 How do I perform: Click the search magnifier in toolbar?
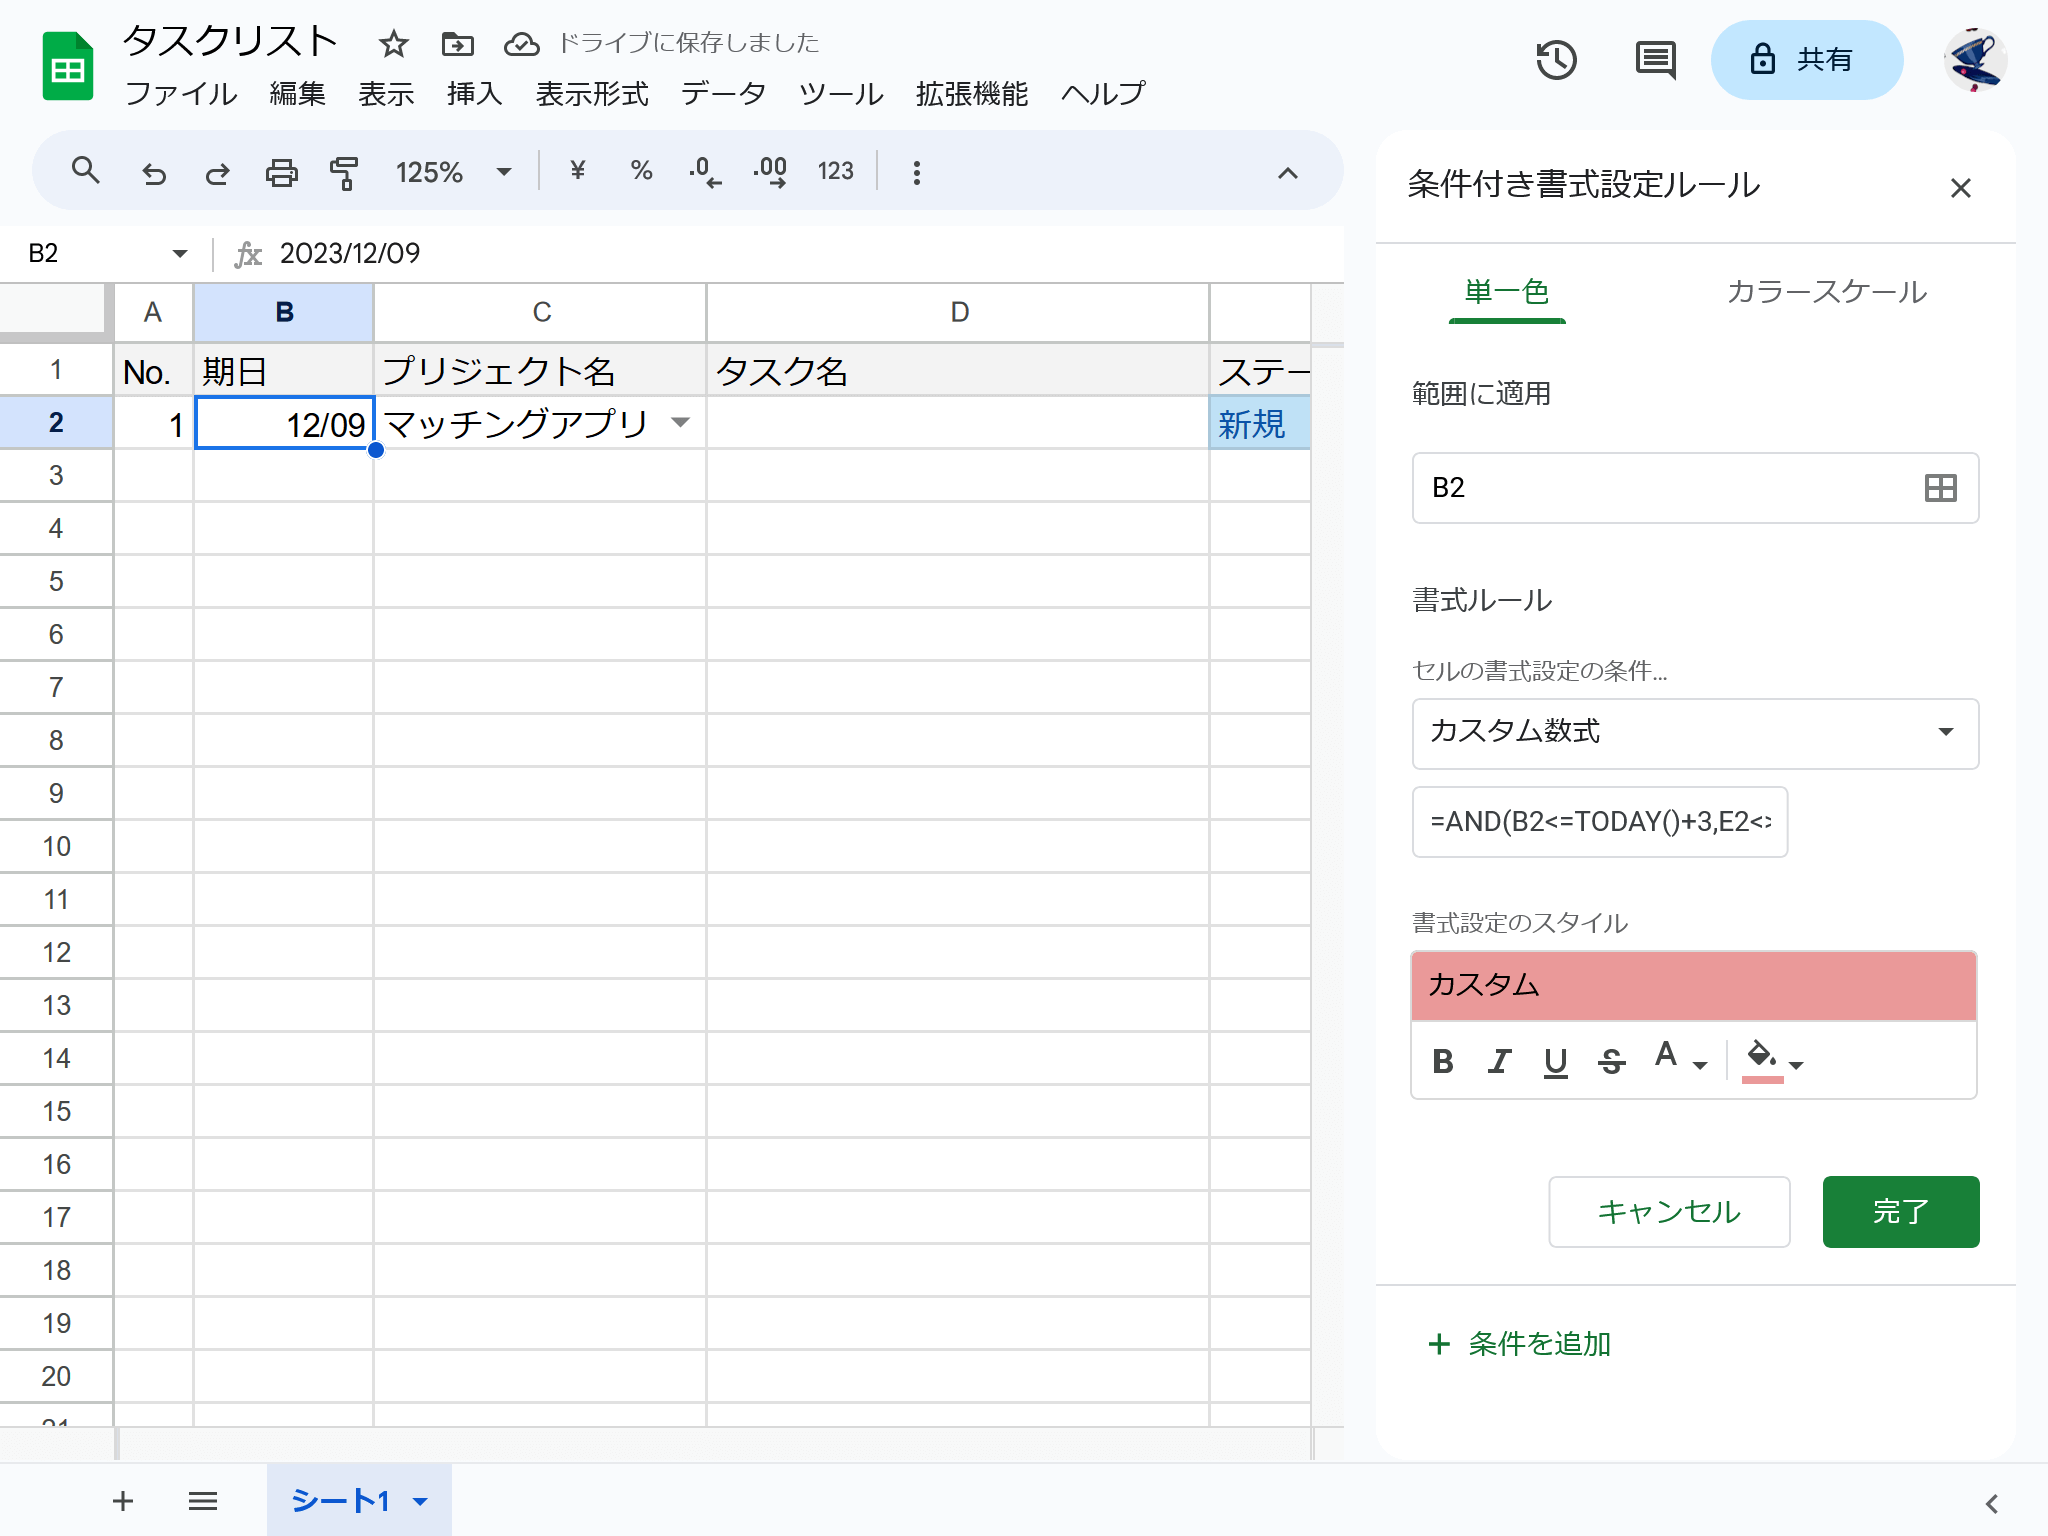pos(86,171)
